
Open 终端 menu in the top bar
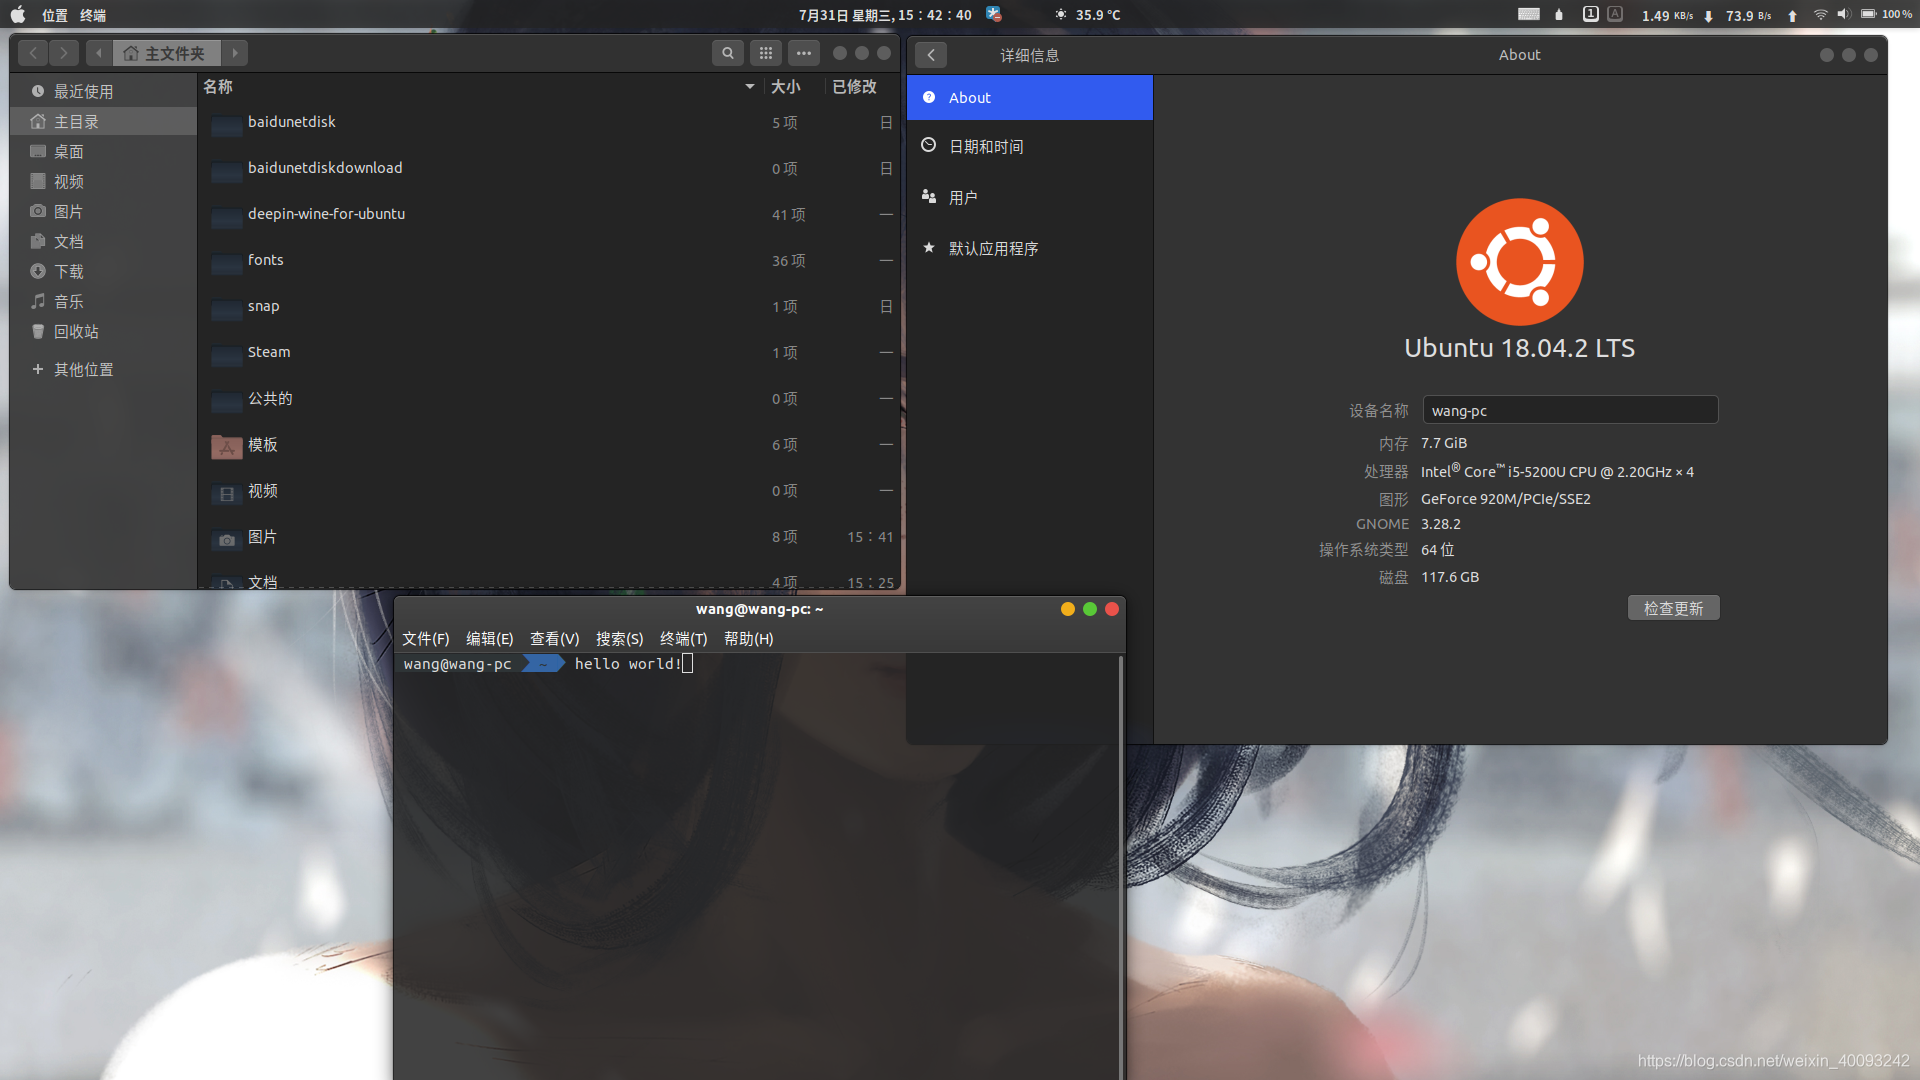pyautogui.click(x=93, y=15)
